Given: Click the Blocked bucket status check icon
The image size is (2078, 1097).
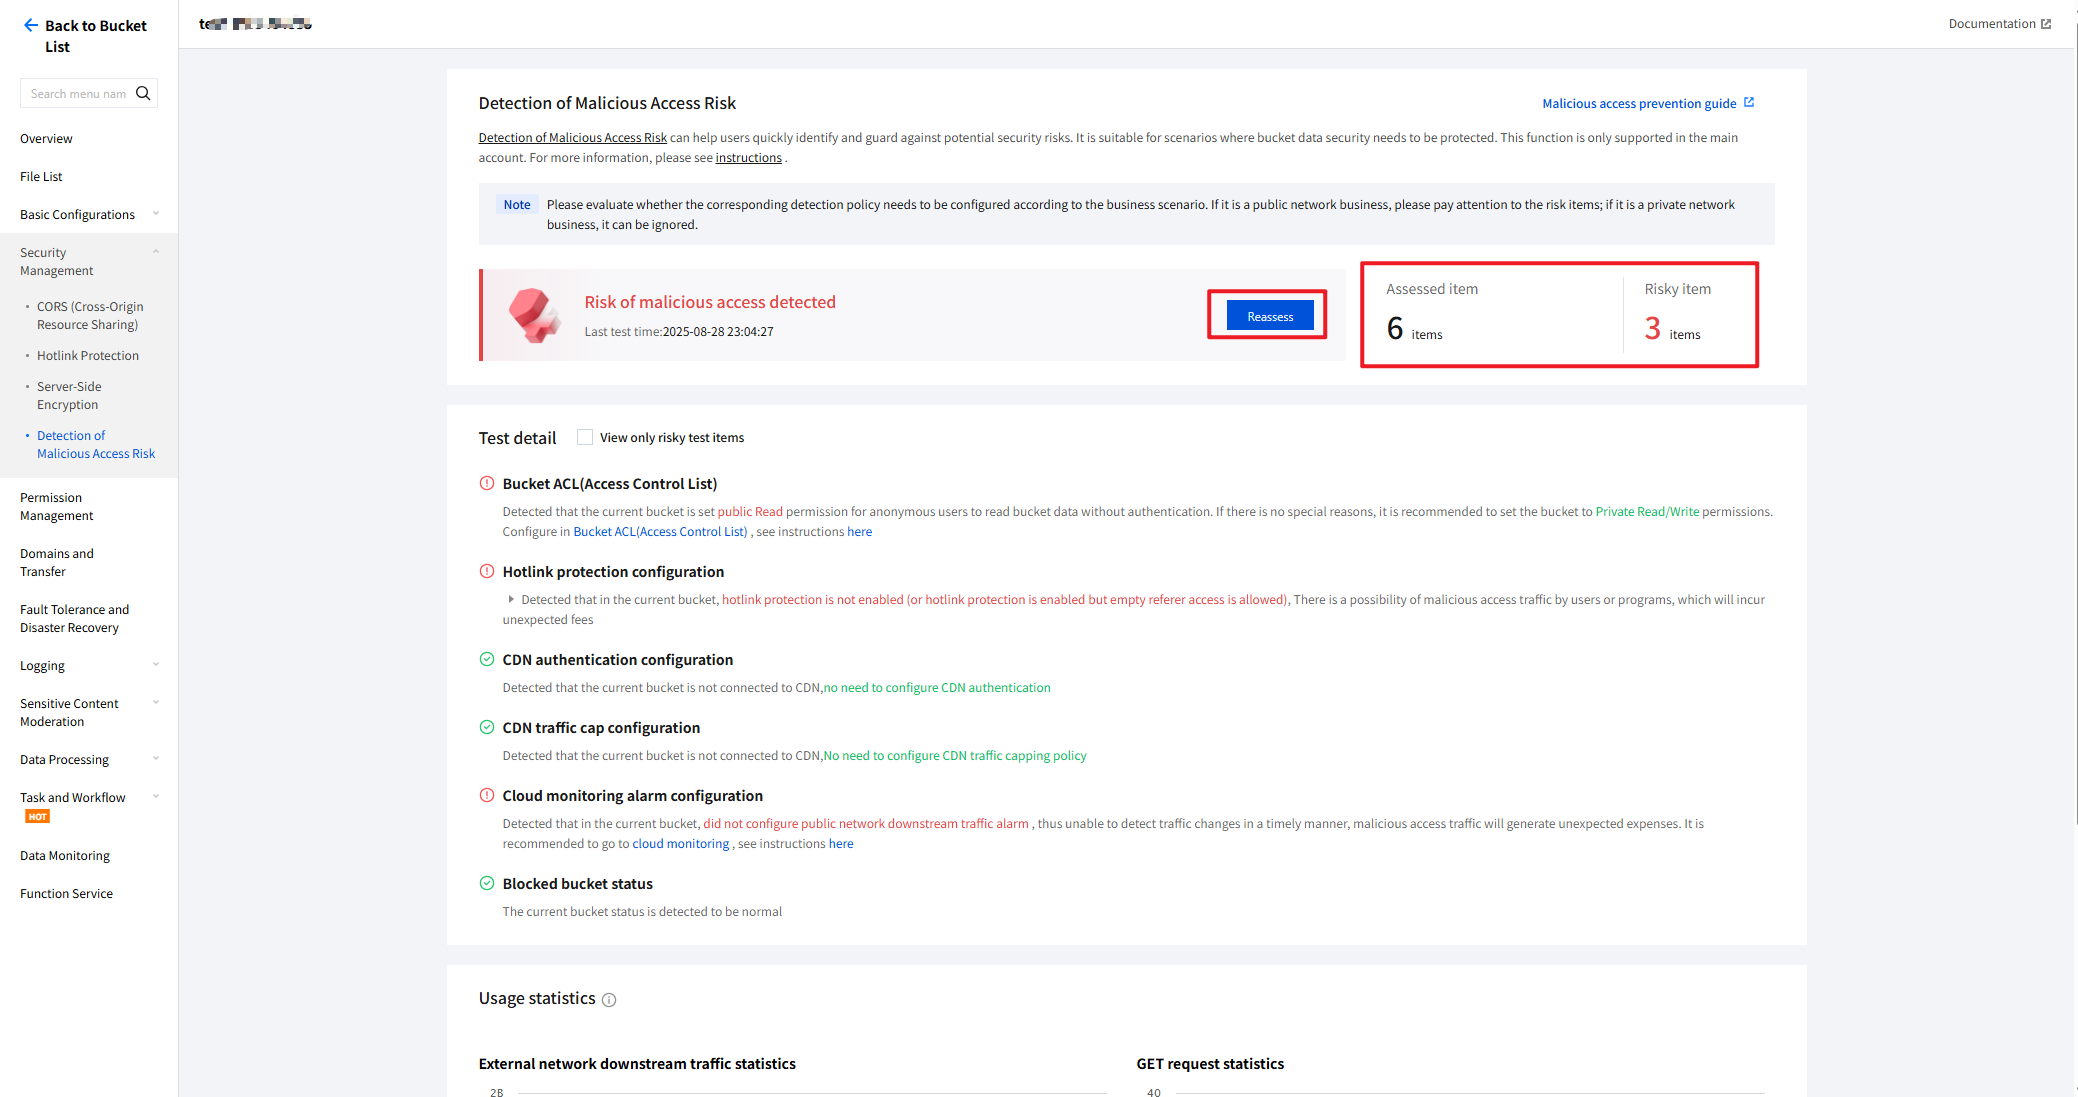Looking at the screenshot, I should (x=487, y=883).
